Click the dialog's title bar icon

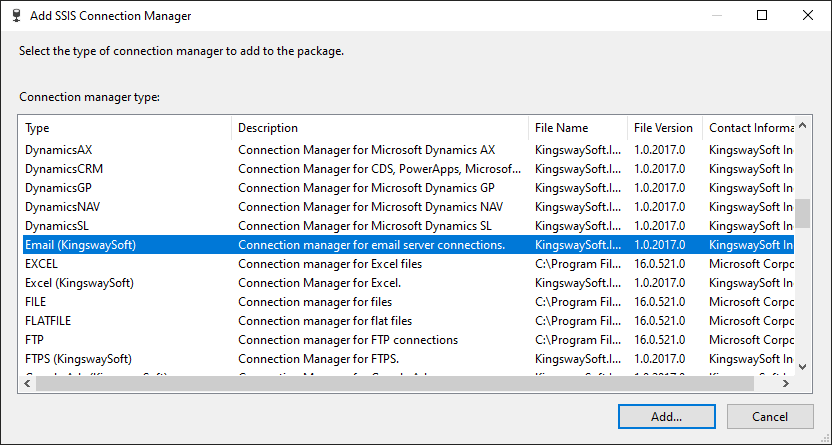pyautogui.click(x=17, y=15)
